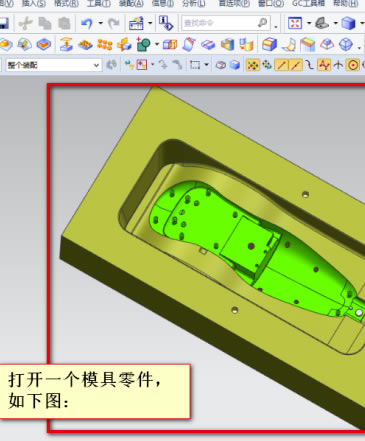Open the 分析(L) menu
The image size is (365, 441).
[194, 4]
